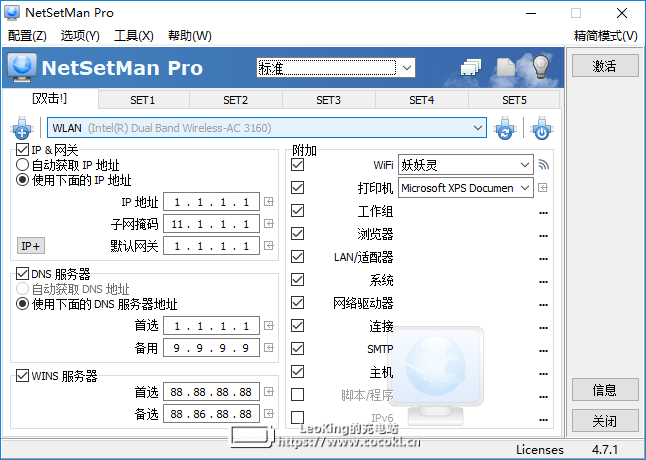Click the 4.7.1 version text
The height and width of the screenshot is (460, 646).
(605, 449)
